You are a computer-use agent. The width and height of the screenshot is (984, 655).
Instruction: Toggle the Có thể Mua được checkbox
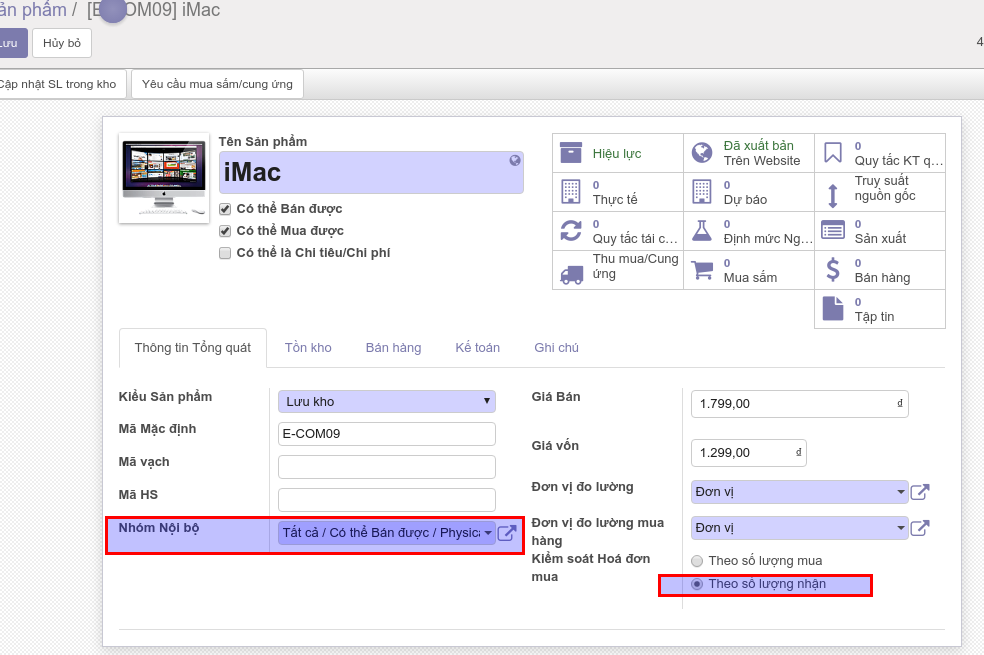[225, 231]
